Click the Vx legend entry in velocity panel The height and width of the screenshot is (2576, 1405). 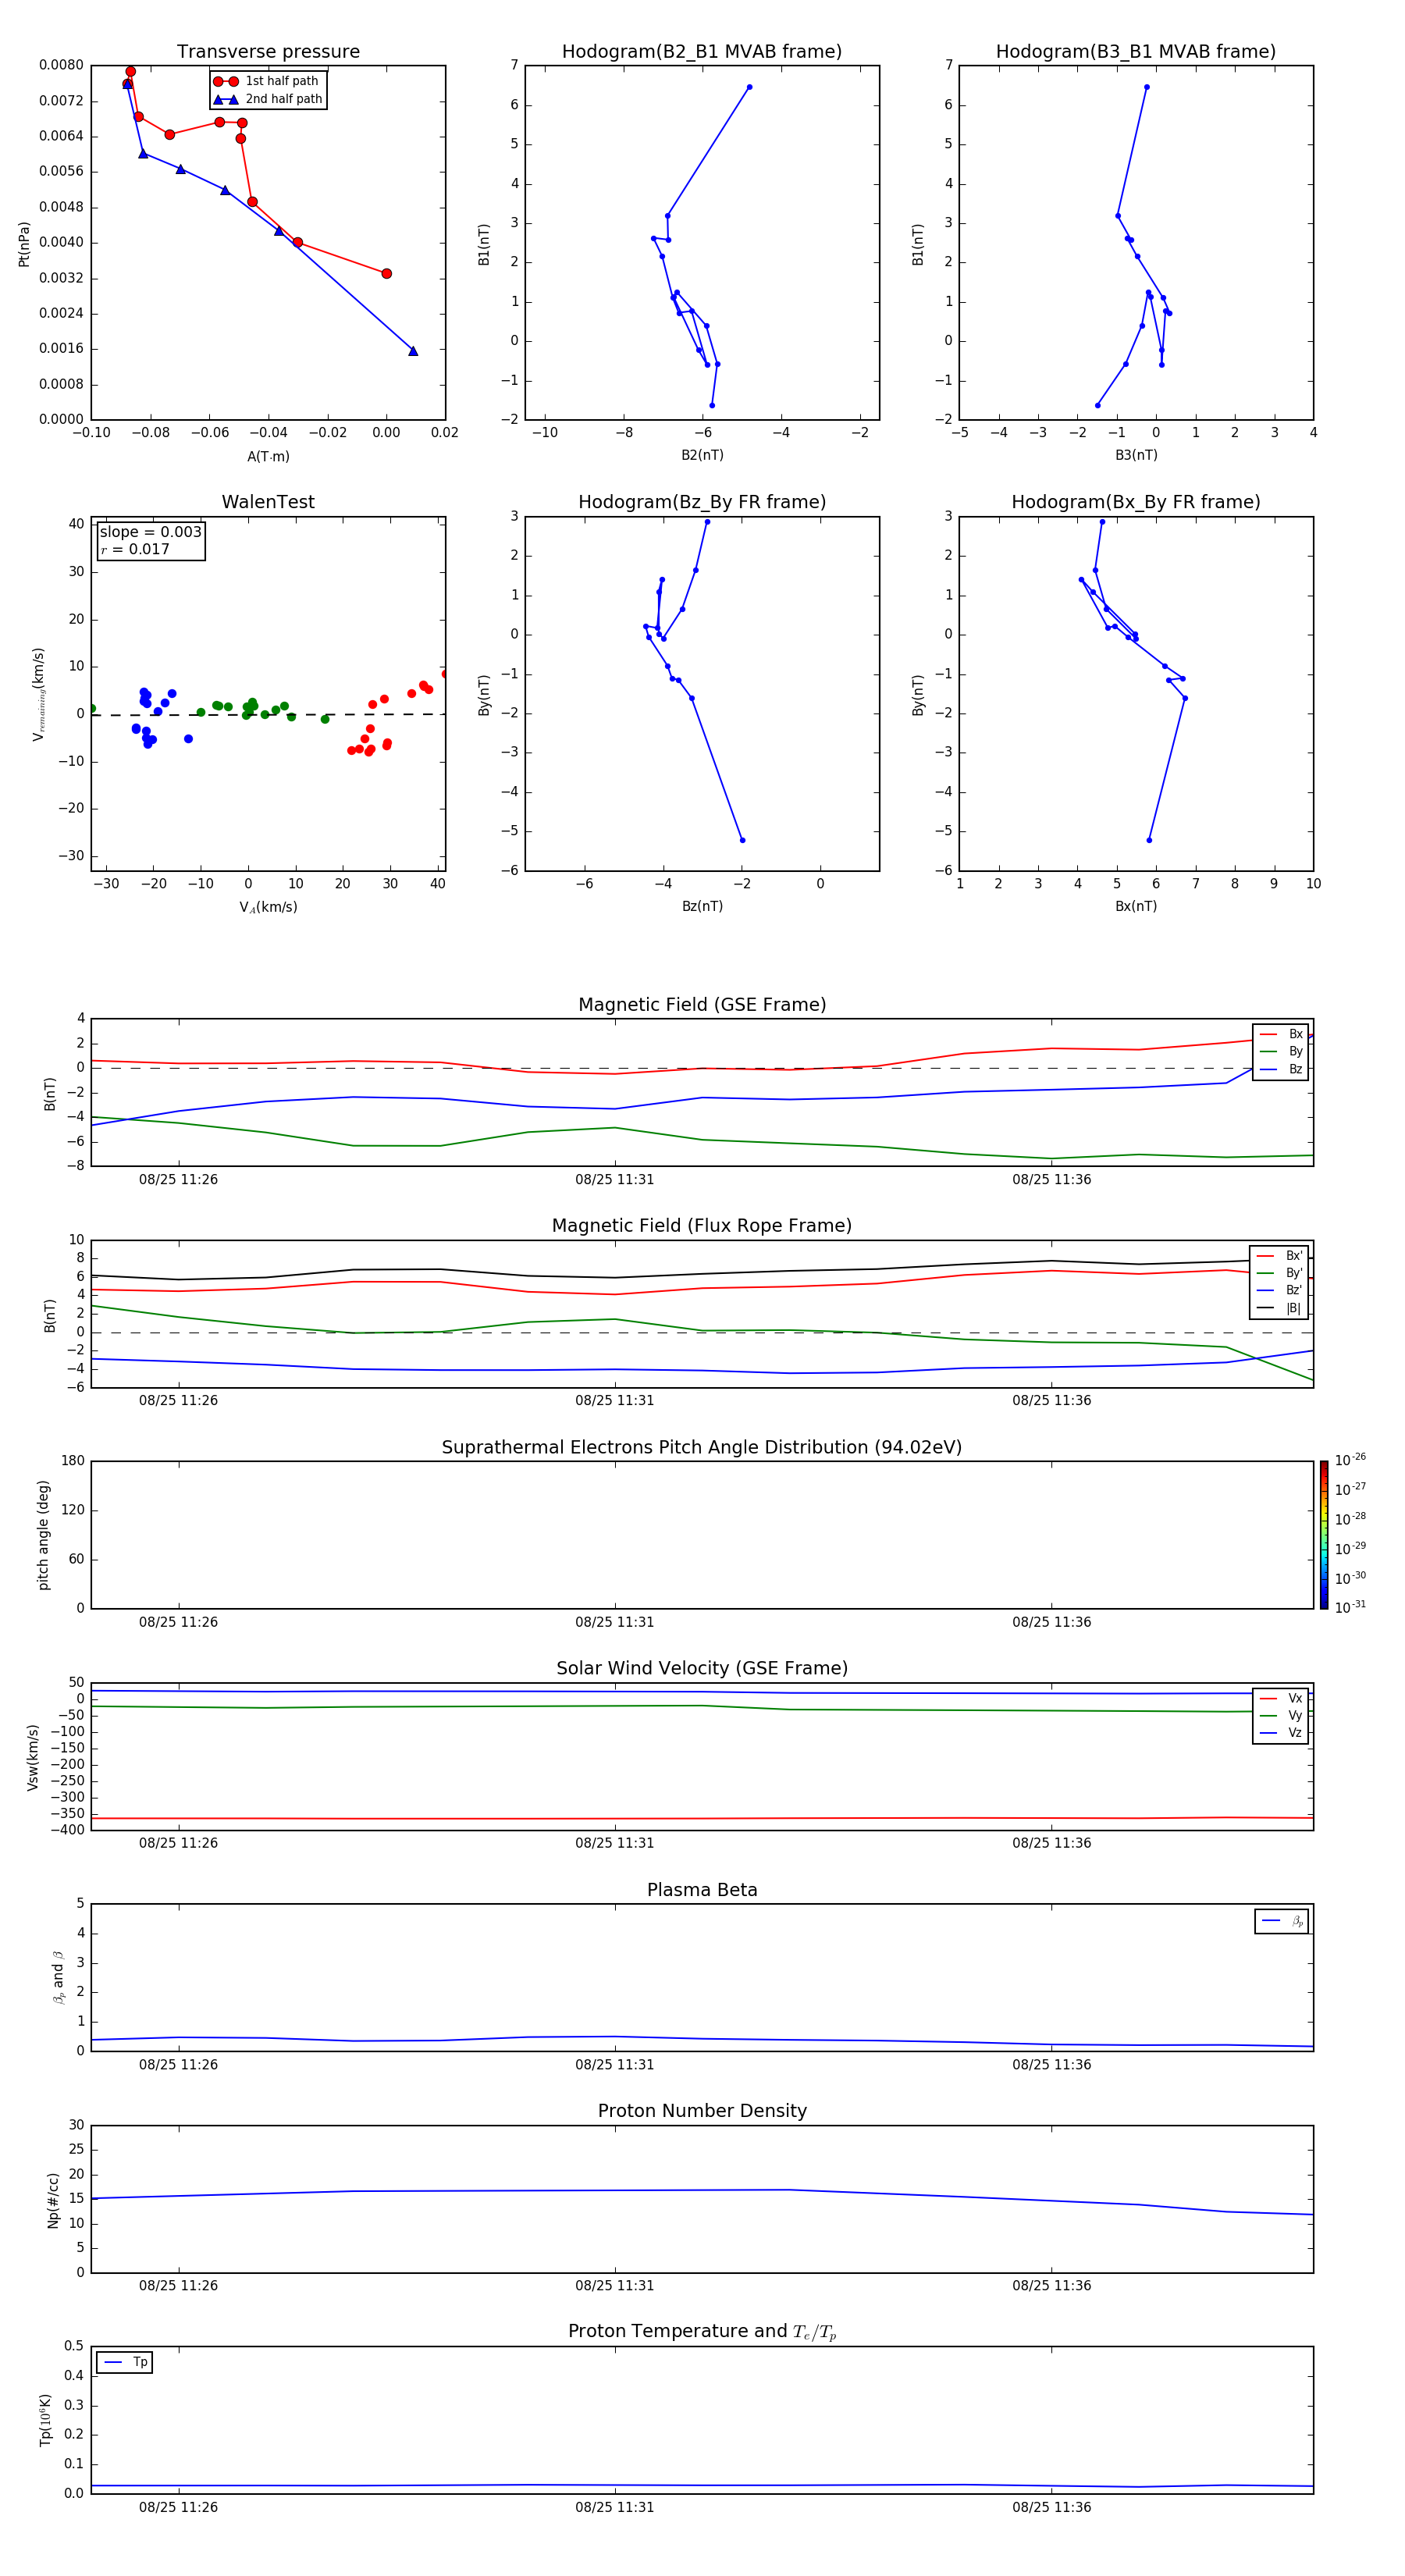(1281, 1698)
